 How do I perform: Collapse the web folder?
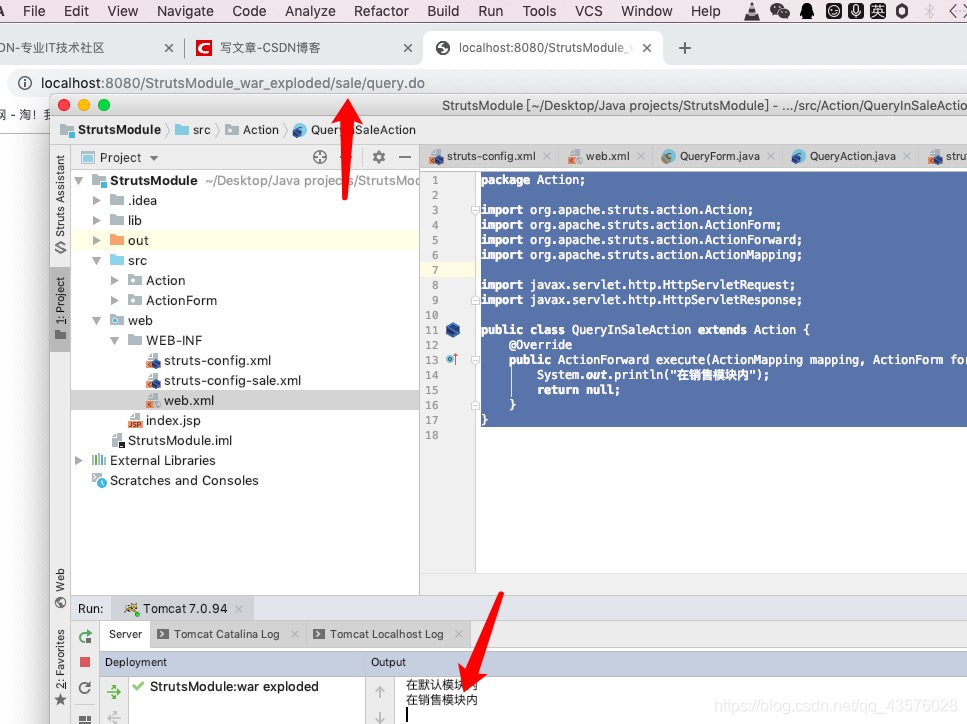96,320
